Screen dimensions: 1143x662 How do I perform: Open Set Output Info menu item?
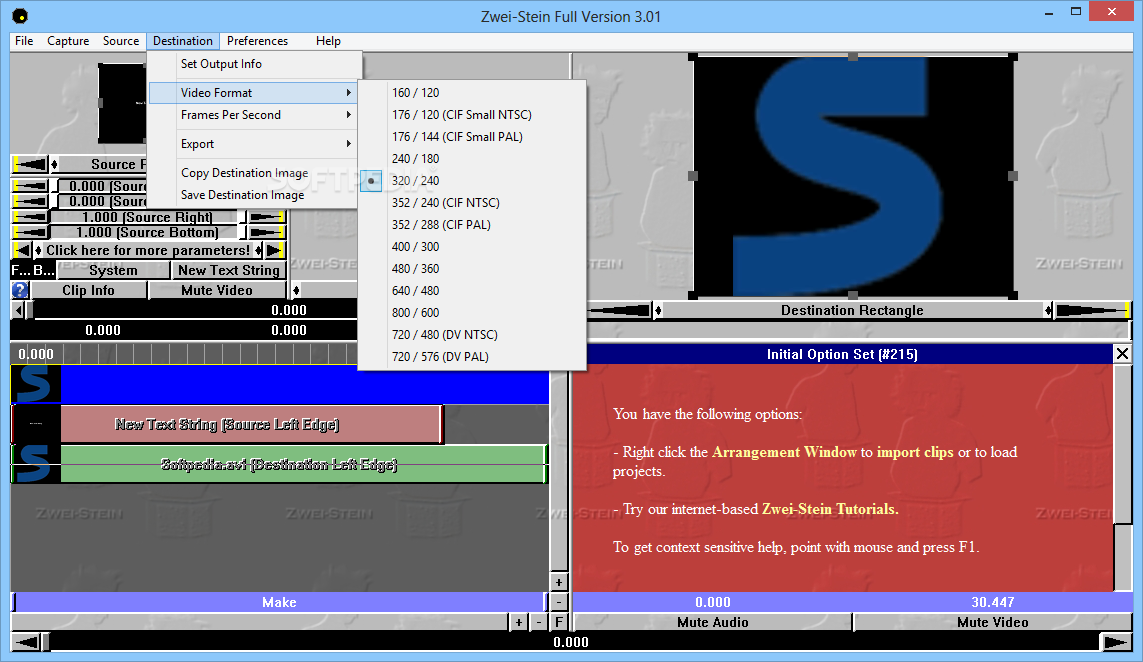click(x=253, y=63)
